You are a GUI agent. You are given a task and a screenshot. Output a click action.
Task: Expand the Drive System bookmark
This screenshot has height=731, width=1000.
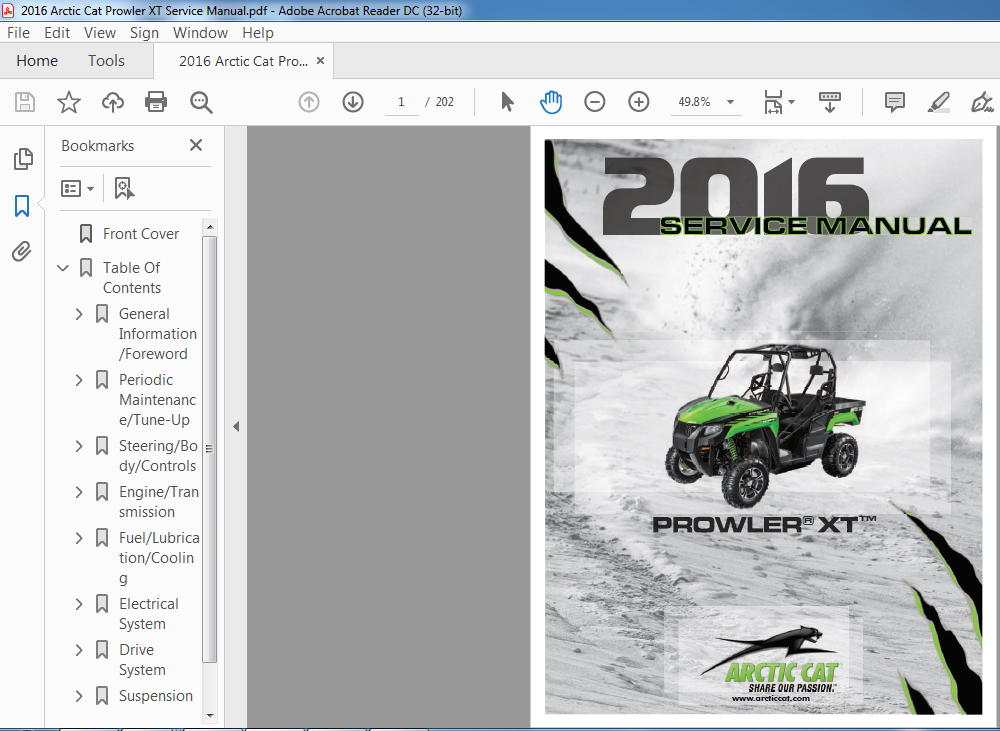[x=79, y=650]
